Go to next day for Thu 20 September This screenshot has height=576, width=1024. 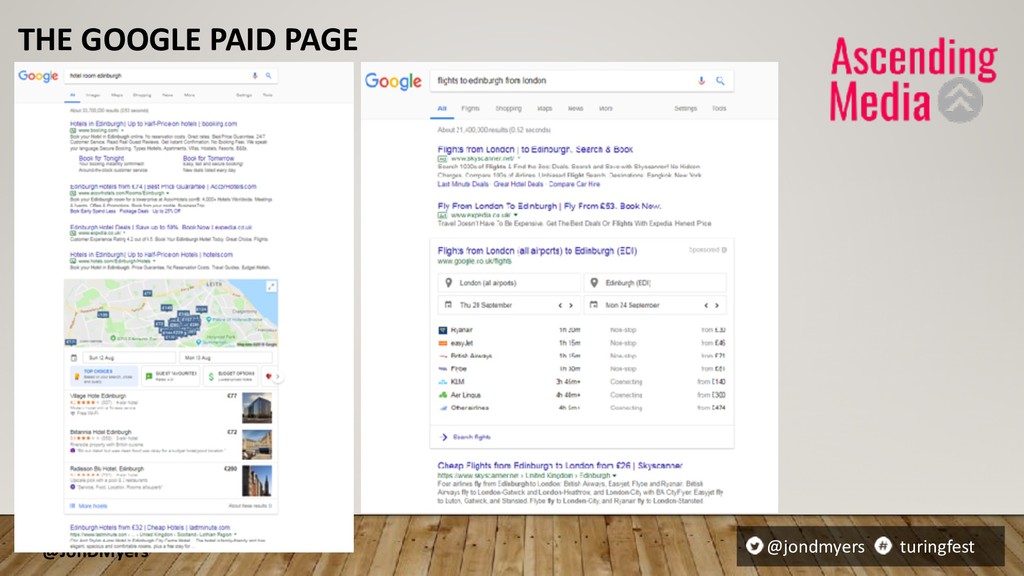pyautogui.click(x=571, y=306)
